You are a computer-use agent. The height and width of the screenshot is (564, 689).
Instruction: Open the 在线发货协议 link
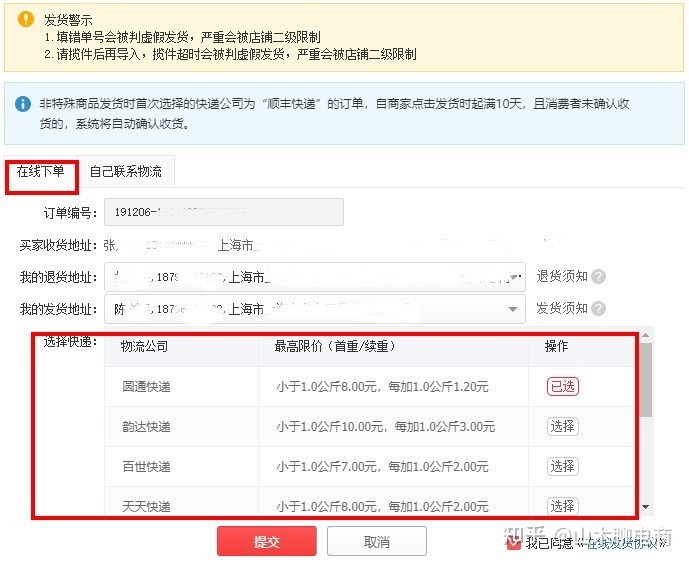coord(626,542)
